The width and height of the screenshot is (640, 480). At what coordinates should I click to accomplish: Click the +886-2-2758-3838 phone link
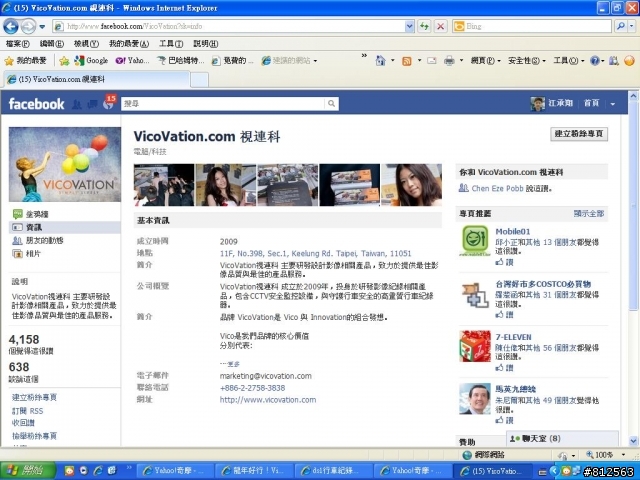[252, 388]
